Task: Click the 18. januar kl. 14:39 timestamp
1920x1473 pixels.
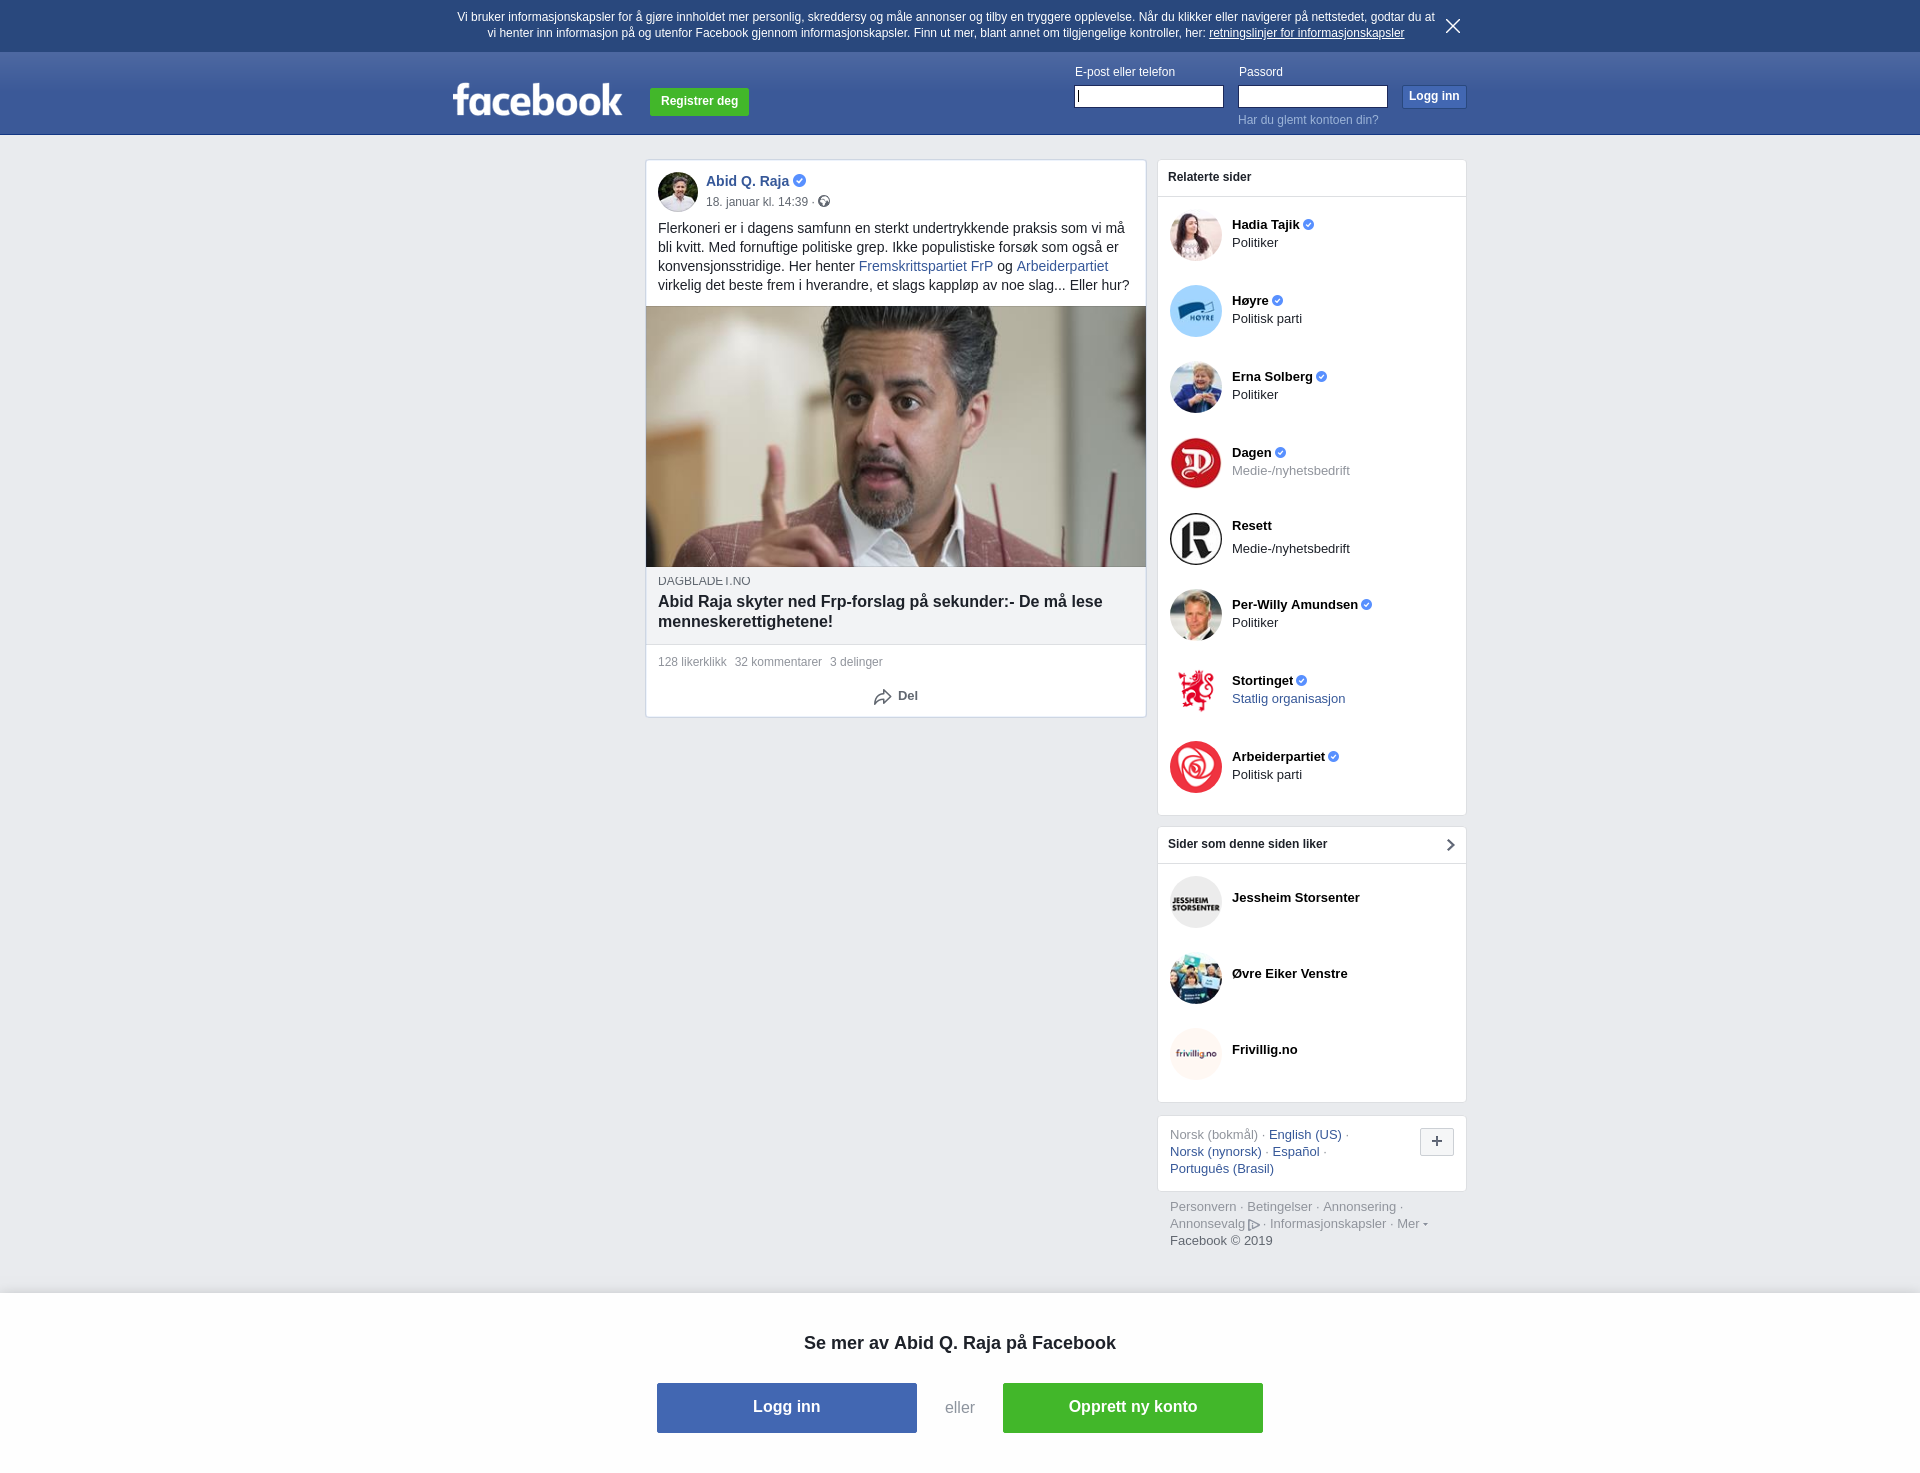Action: tap(757, 202)
